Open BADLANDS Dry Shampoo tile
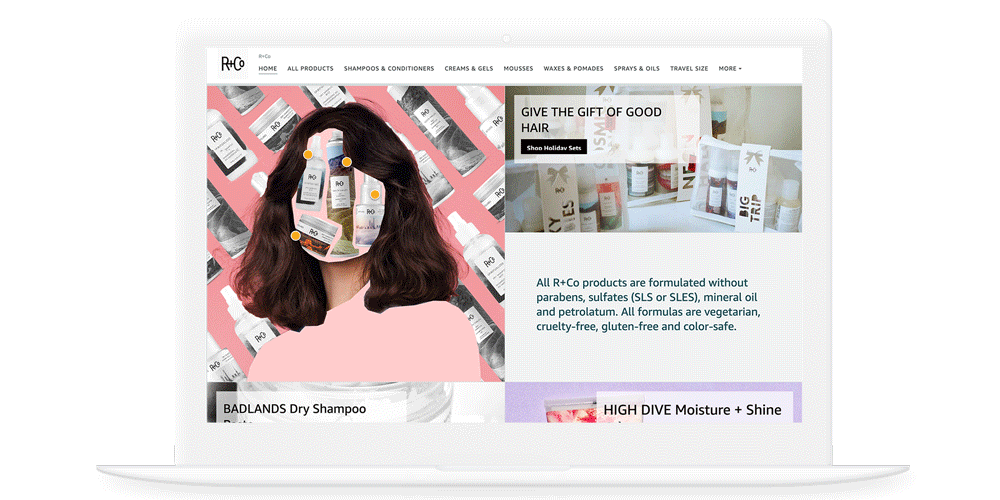 355,402
